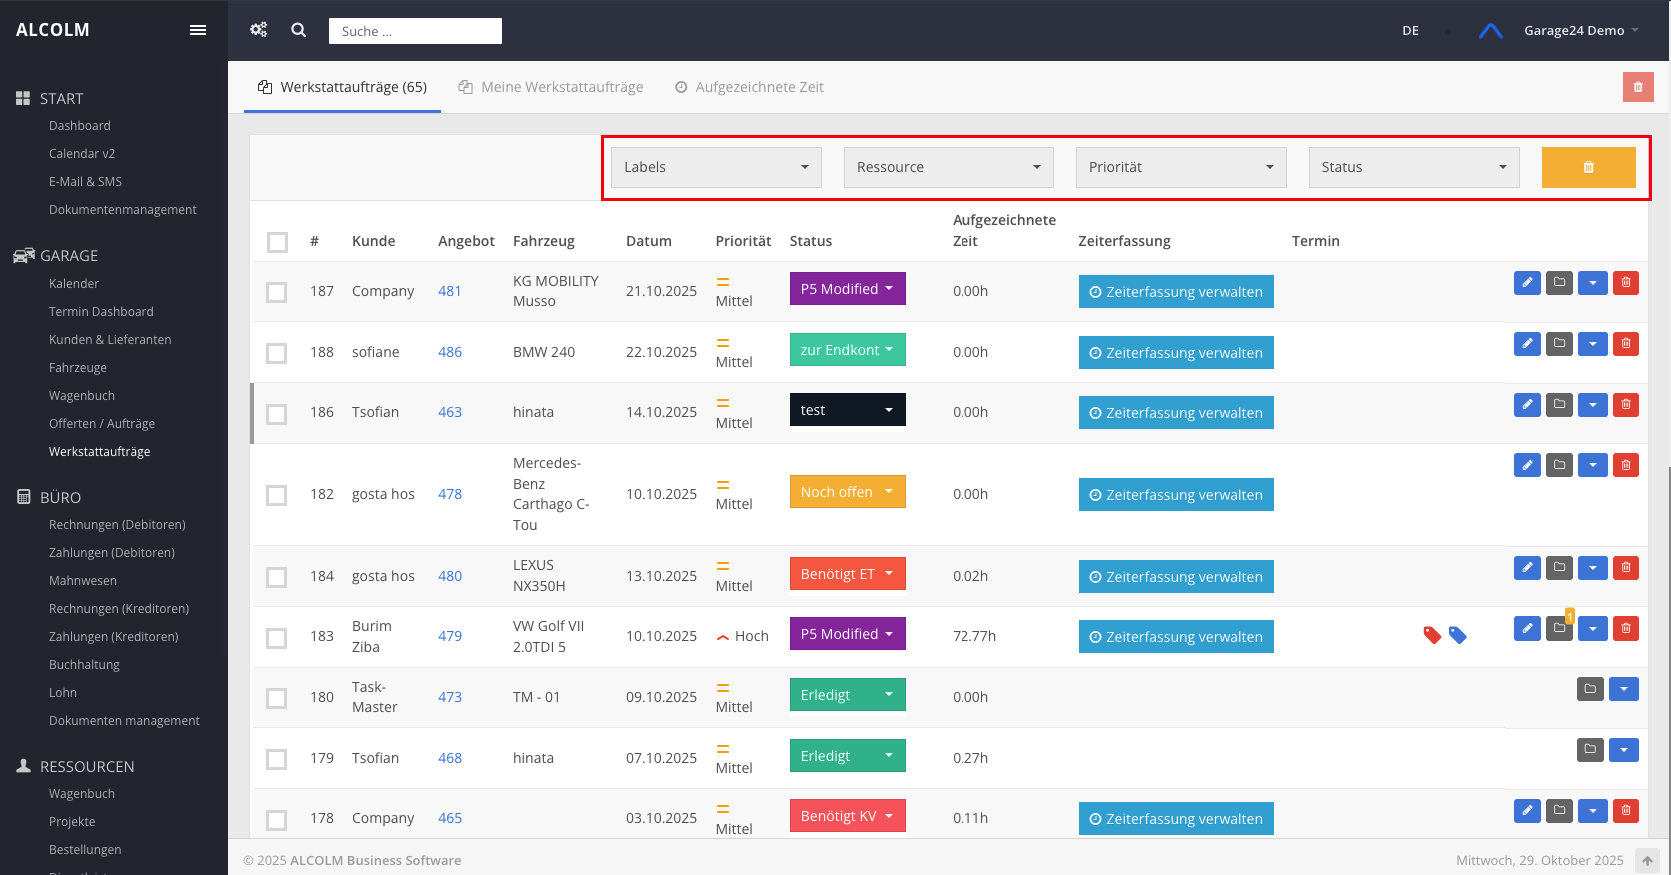Click scroll-to-top arrow in footer
The width and height of the screenshot is (1671, 875).
coord(1646,860)
